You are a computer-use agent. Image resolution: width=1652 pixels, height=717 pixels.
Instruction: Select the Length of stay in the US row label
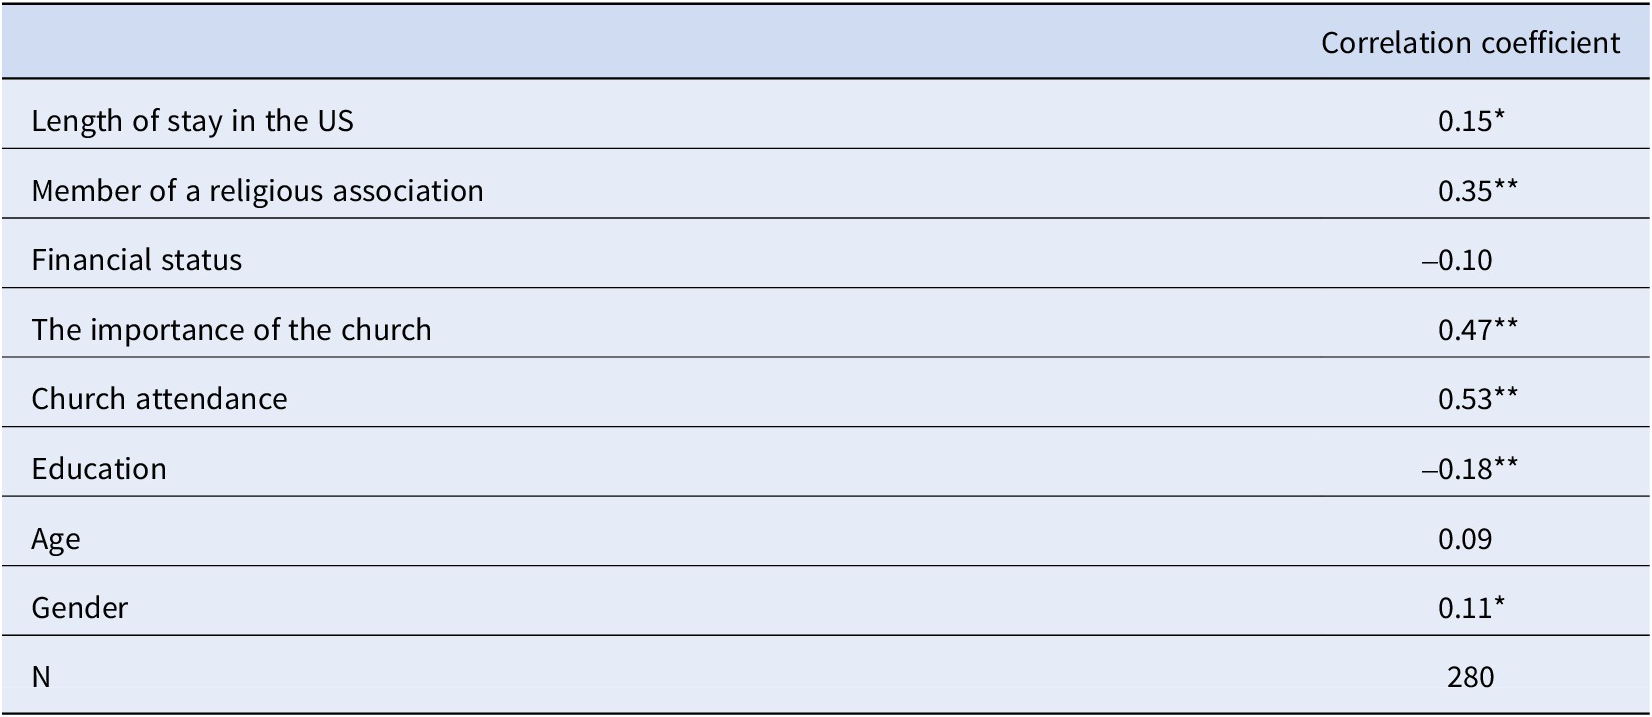(192, 121)
